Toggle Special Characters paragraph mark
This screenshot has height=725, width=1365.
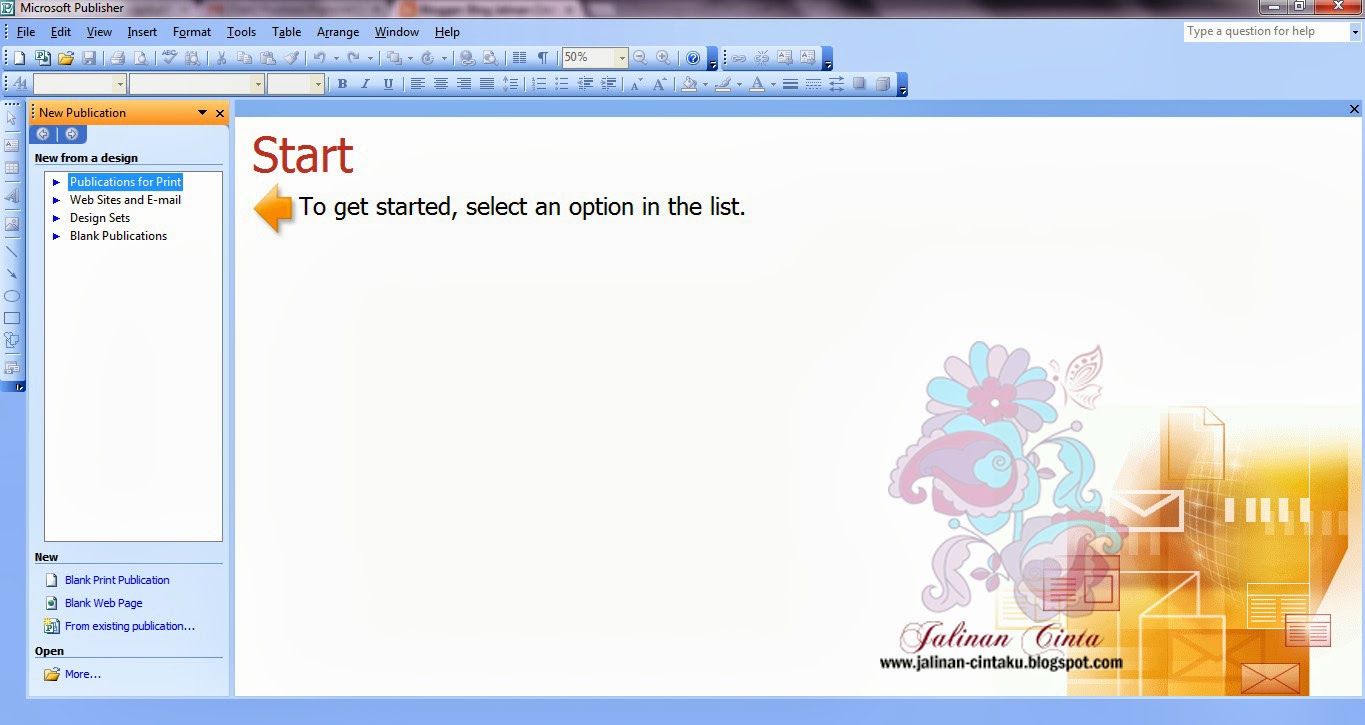coord(542,58)
